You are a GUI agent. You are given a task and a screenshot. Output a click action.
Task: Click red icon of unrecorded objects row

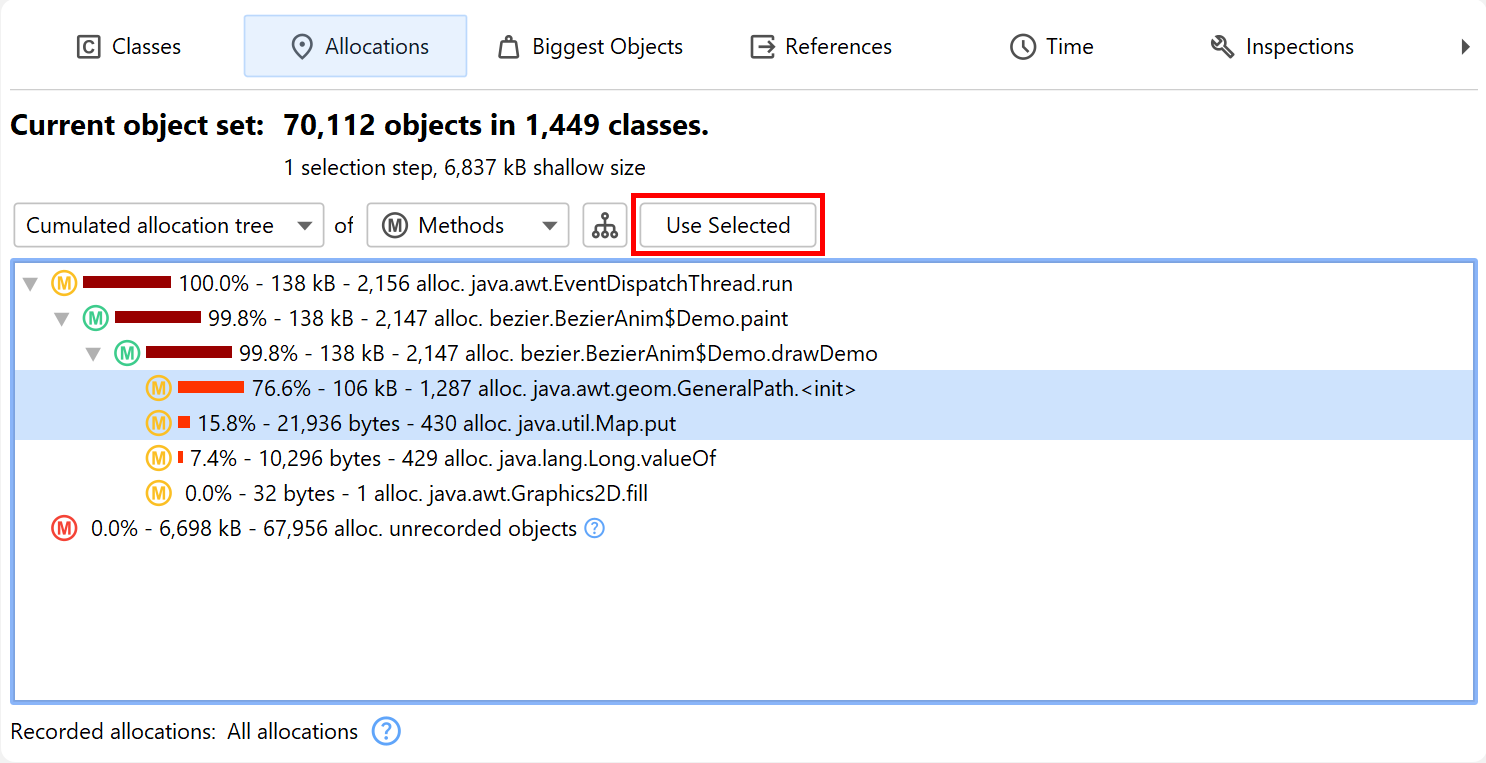(64, 528)
